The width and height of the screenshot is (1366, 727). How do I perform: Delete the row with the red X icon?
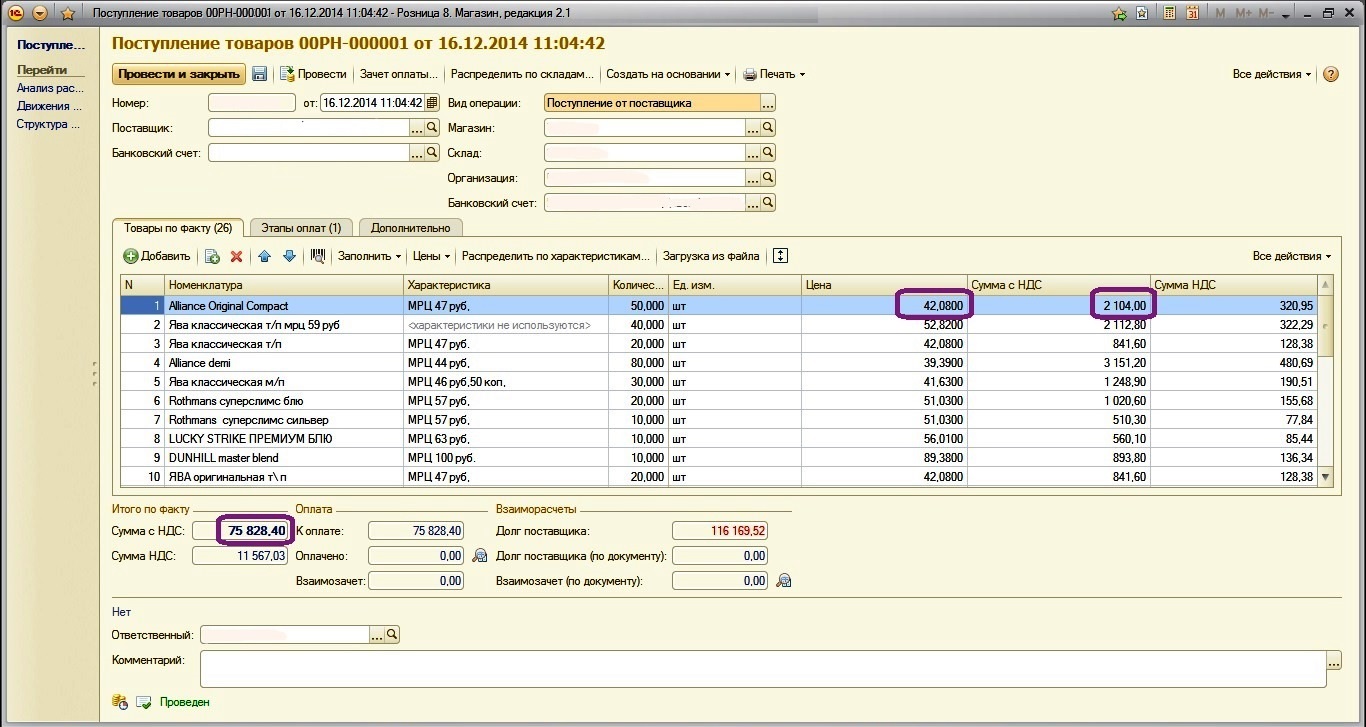coord(237,256)
